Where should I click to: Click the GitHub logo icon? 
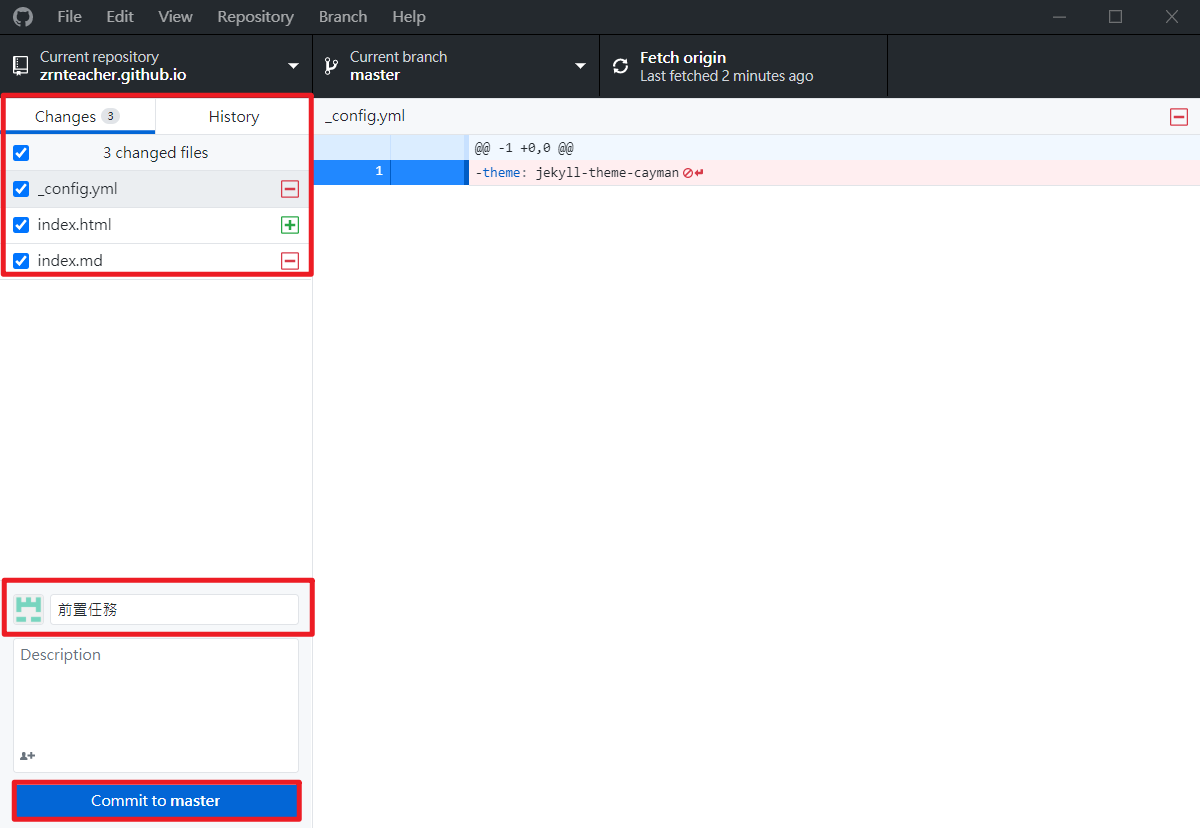point(22,17)
